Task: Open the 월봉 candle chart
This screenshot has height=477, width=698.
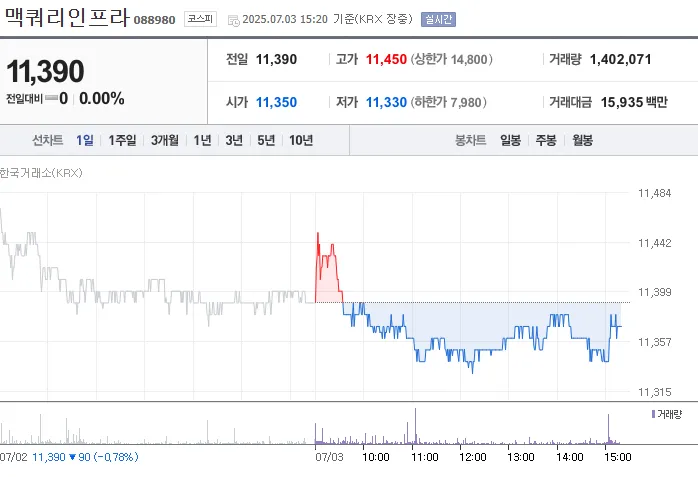Action: tap(582, 141)
